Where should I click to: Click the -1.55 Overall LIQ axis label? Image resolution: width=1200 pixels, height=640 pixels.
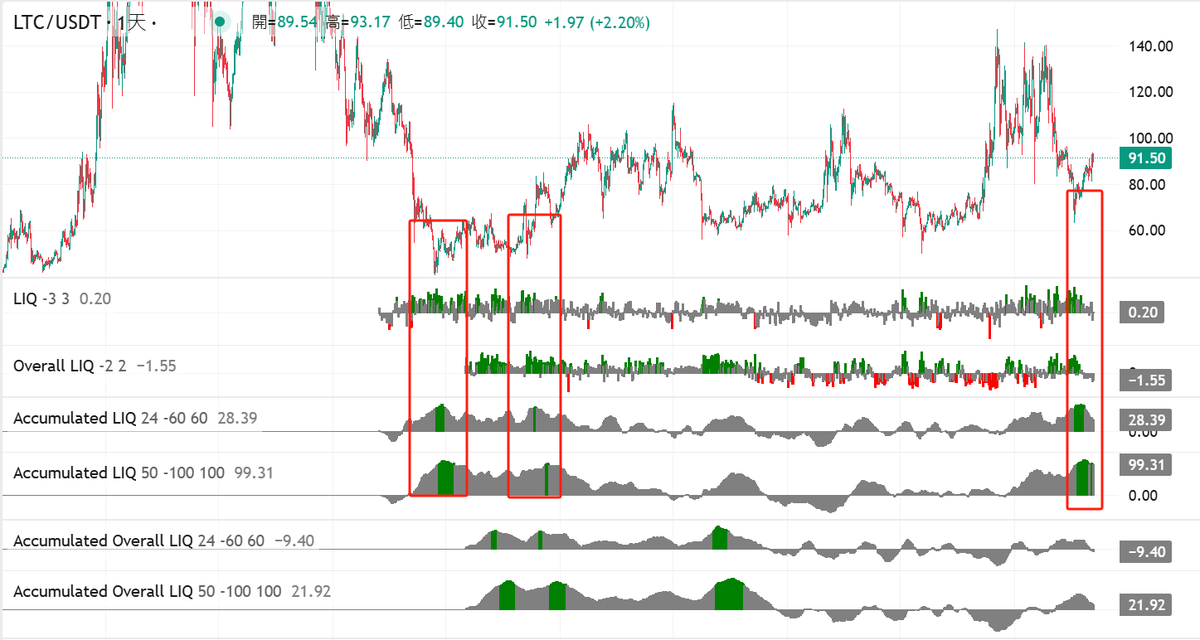click(1148, 381)
